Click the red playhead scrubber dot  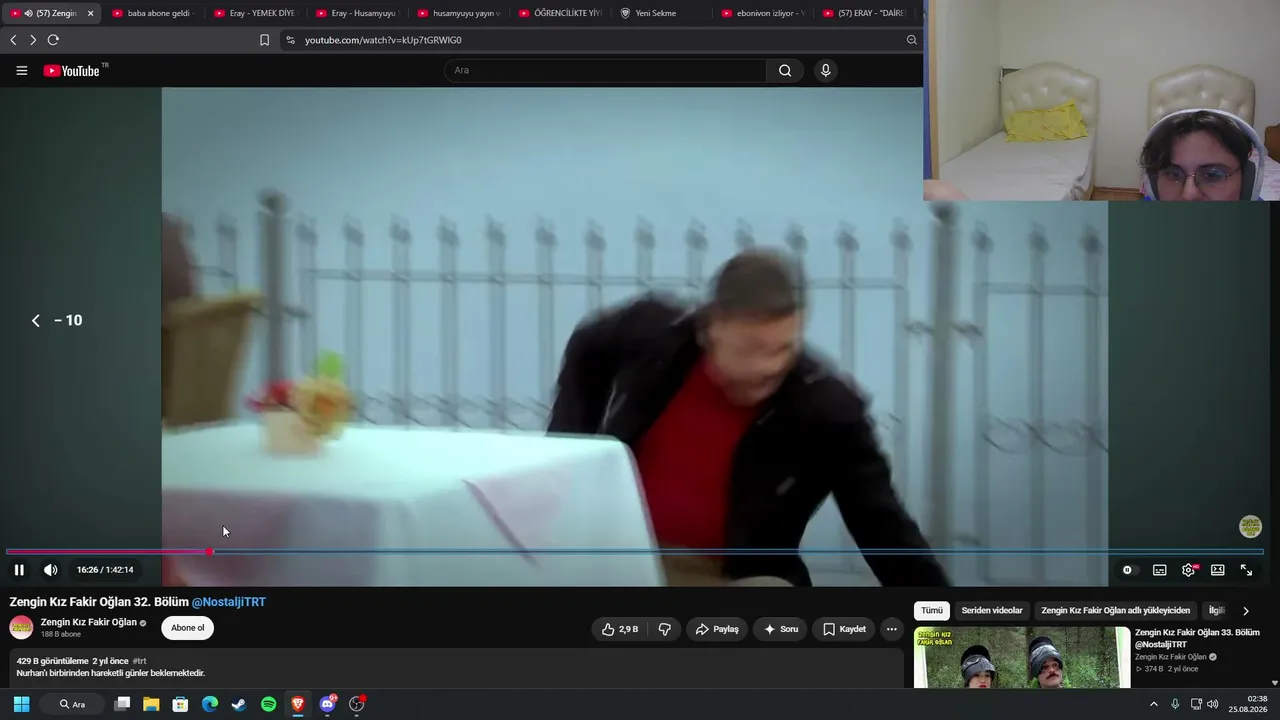point(210,551)
